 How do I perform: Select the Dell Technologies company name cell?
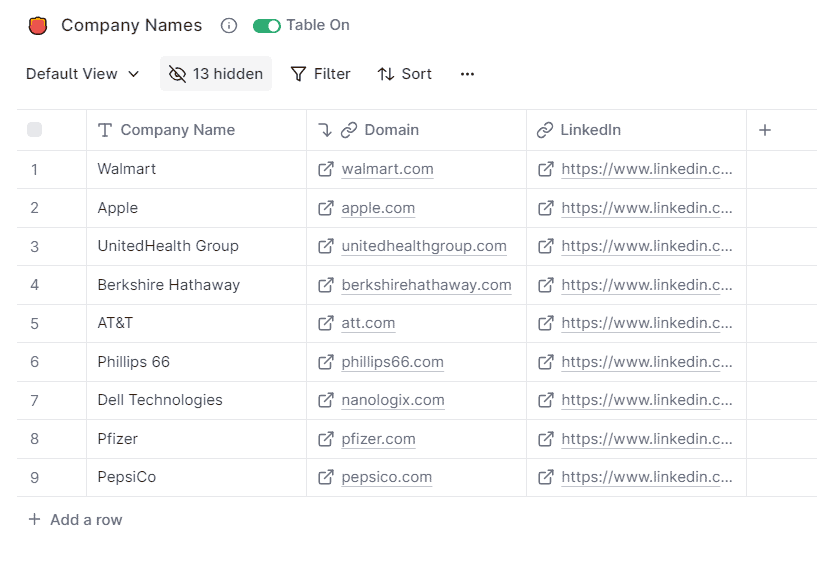coord(160,400)
